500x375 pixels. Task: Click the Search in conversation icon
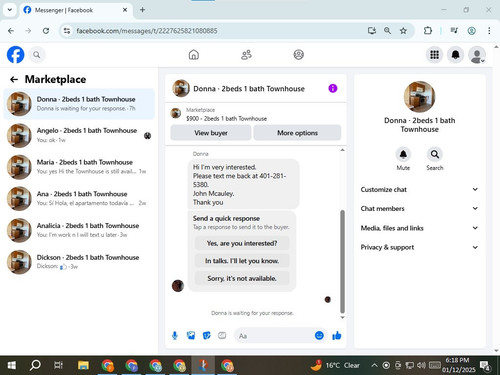435,154
